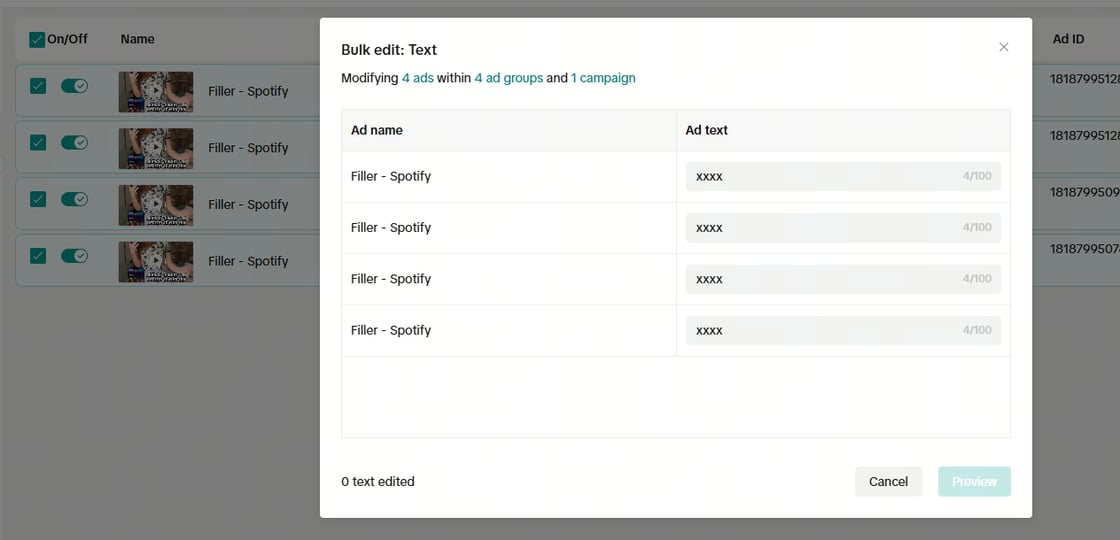
Task: Turn off the third ad's status switch
Action: (x=74, y=199)
